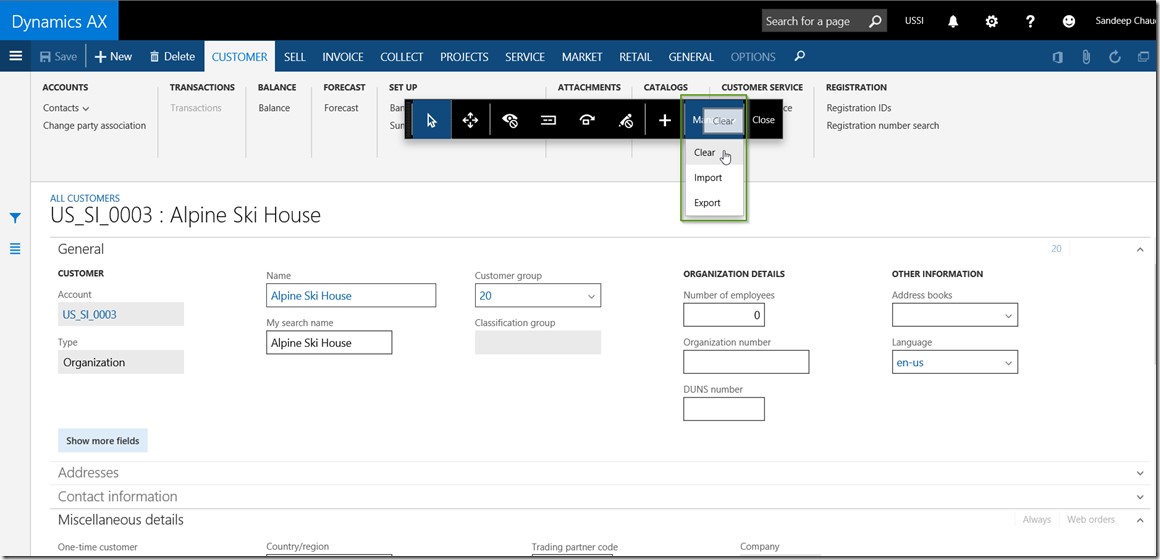Open Registration number search
The image size is (1160, 560).
(x=883, y=126)
